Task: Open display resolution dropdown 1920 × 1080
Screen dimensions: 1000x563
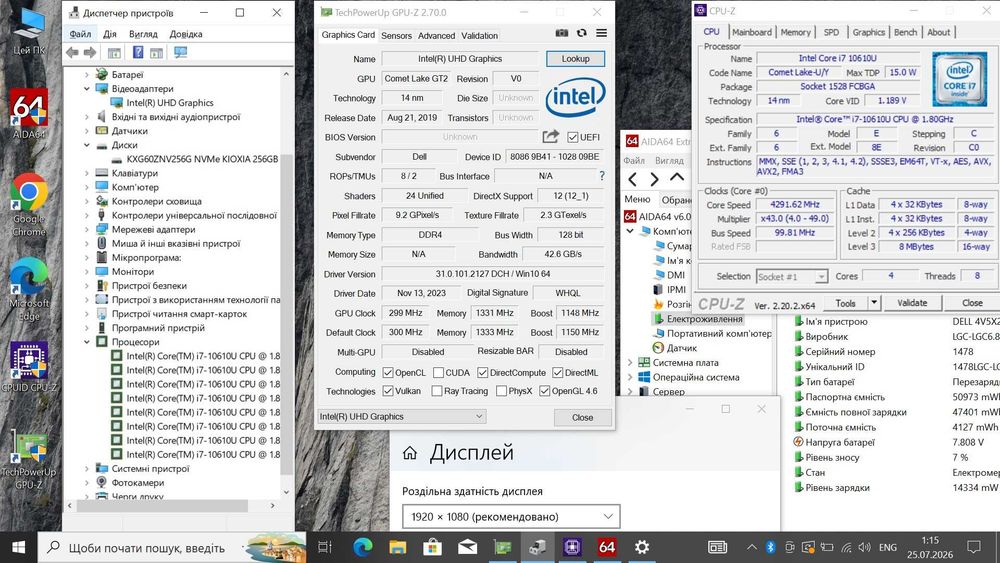Action: click(x=511, y=516)
